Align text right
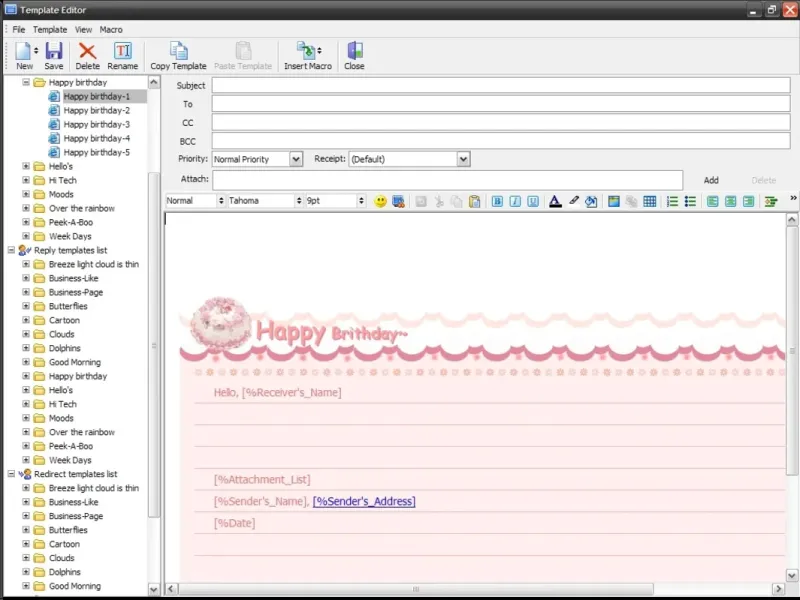The image size is (800, 600). [x=748, y=201]
